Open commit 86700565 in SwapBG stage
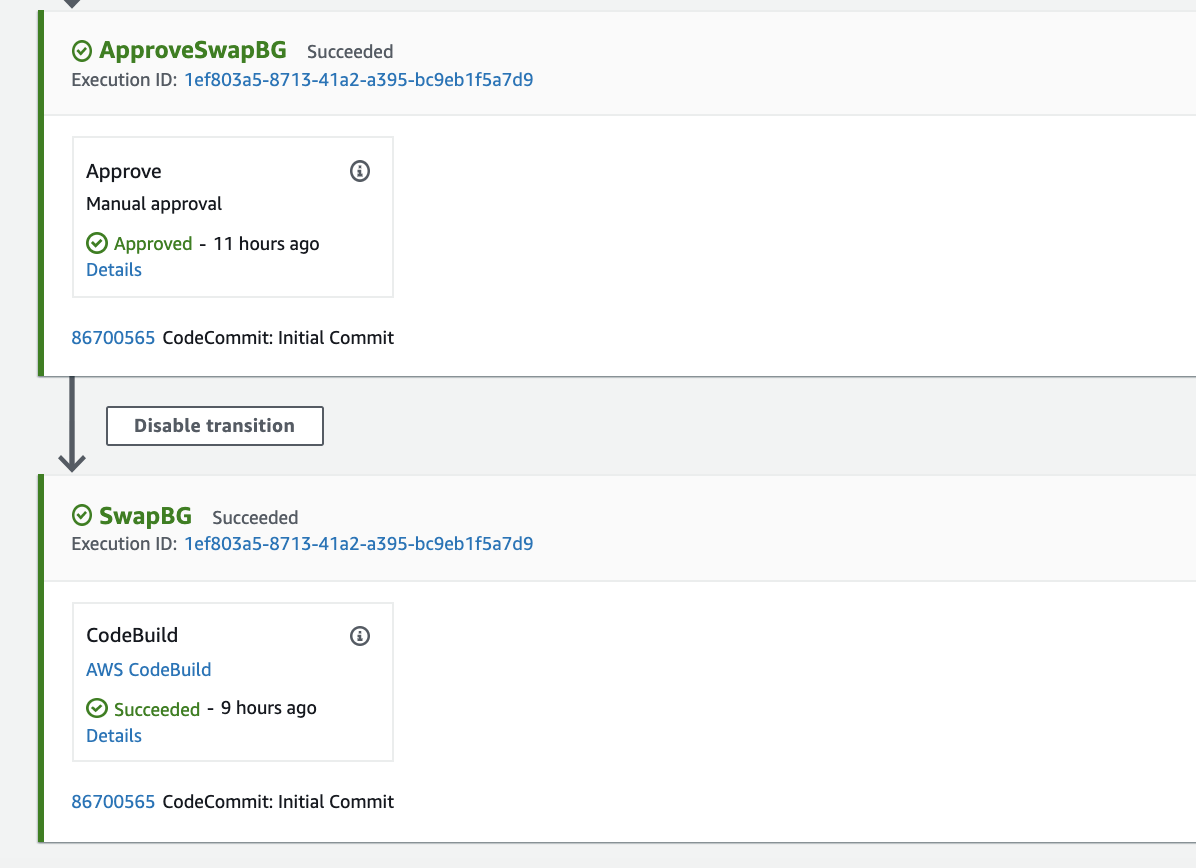This screenshot has height=868, width=1196. click(113, 802)
